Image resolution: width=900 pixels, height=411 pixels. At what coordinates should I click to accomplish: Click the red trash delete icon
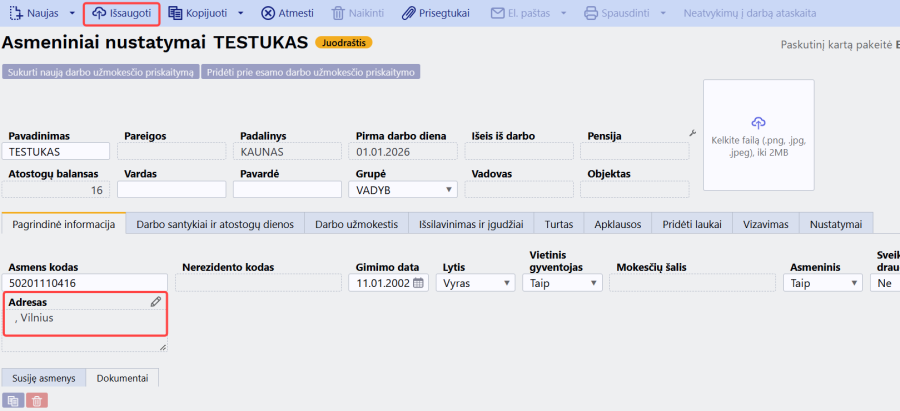[37, 401]
